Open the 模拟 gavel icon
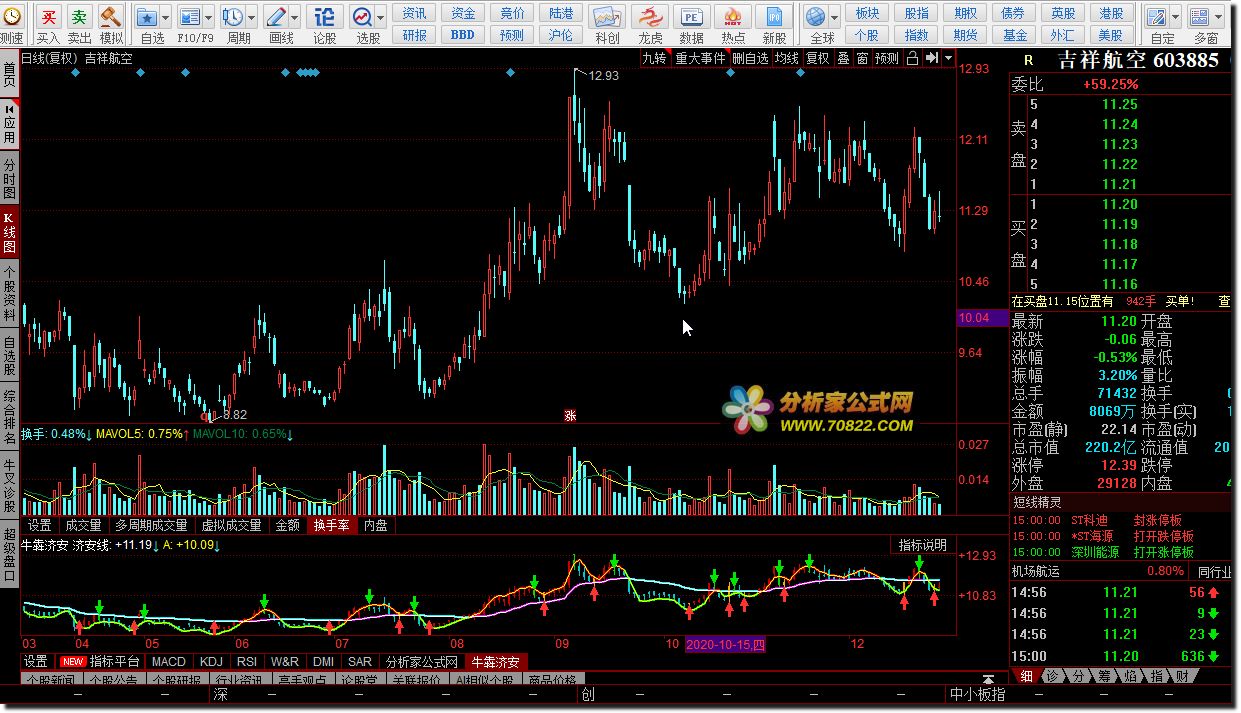The image size is (1241, 713). coord(111,16)
